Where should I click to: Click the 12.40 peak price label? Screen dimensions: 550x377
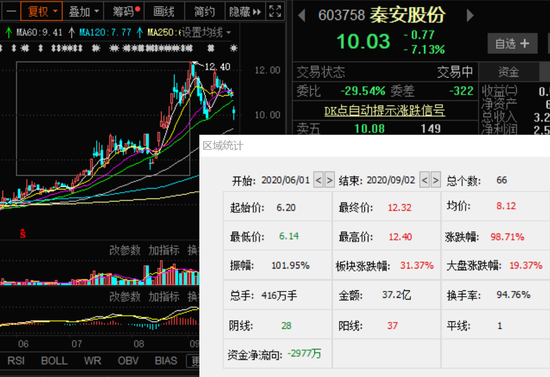tap(217, 66)
